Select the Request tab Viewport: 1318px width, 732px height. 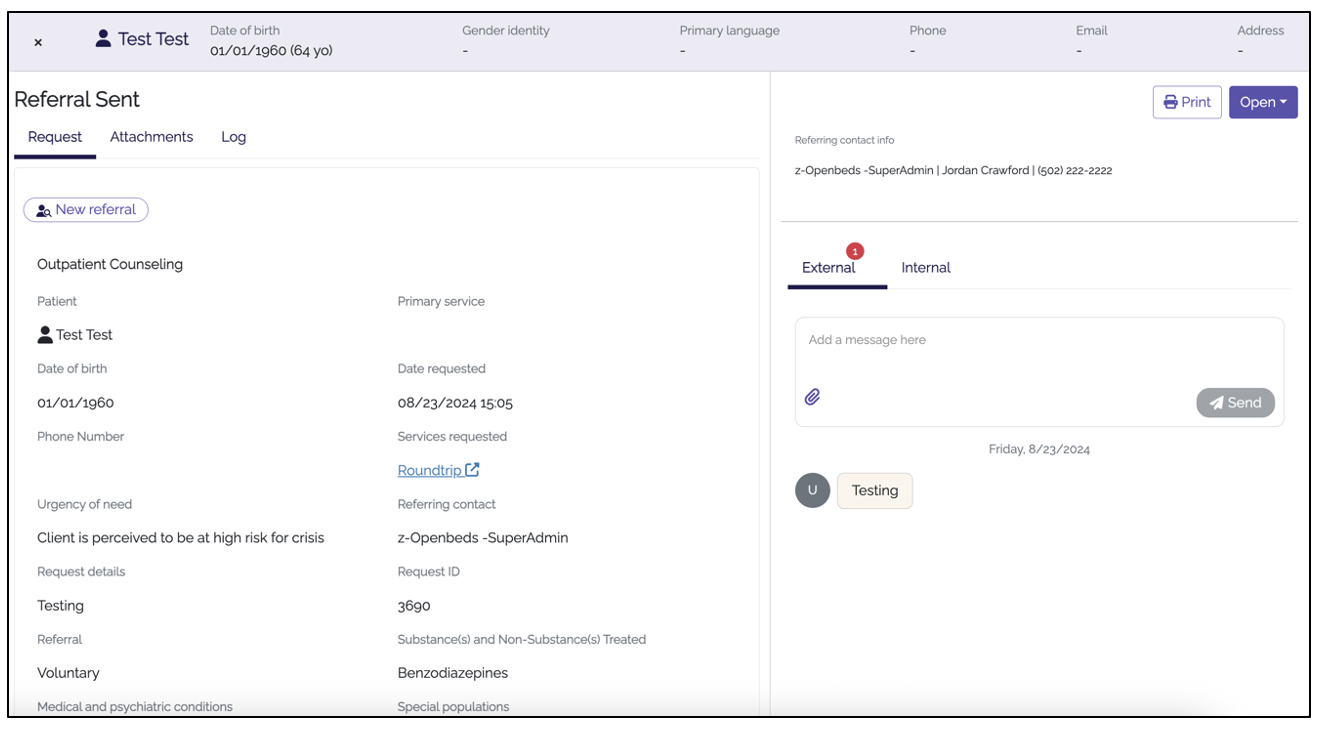[55, 137]
